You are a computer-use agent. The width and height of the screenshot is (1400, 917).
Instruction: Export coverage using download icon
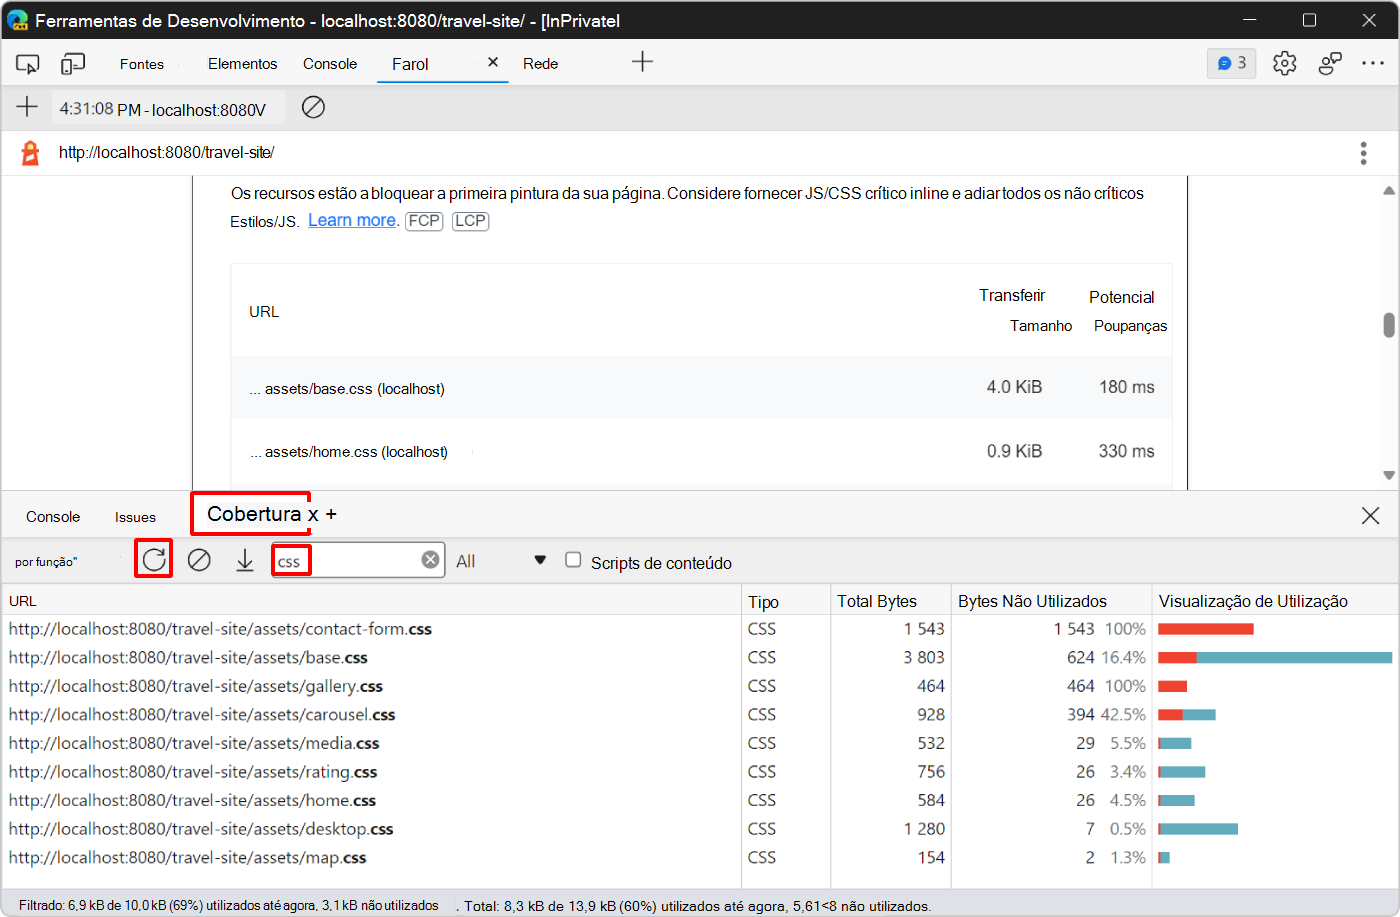pos(245,560)
